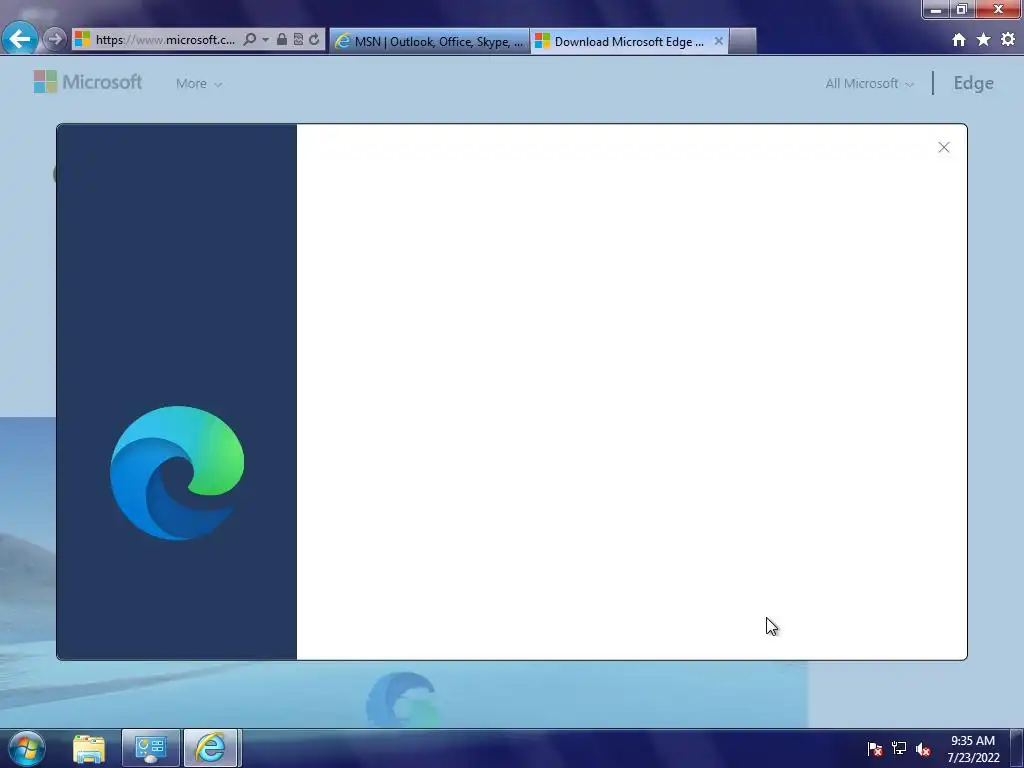
Task: Go to the browser Home page icon
Action: pos(959,40)
